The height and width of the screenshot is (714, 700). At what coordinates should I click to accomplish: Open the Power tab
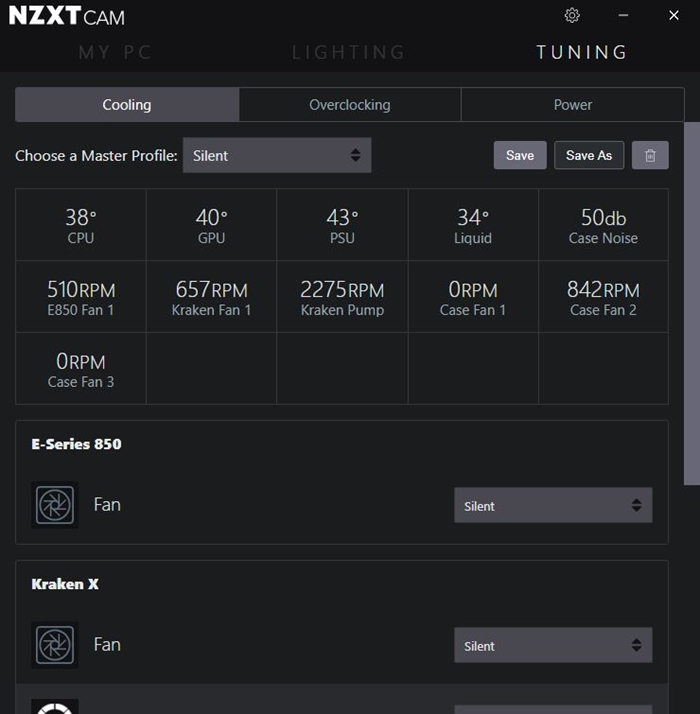click(x=572, y=105)
